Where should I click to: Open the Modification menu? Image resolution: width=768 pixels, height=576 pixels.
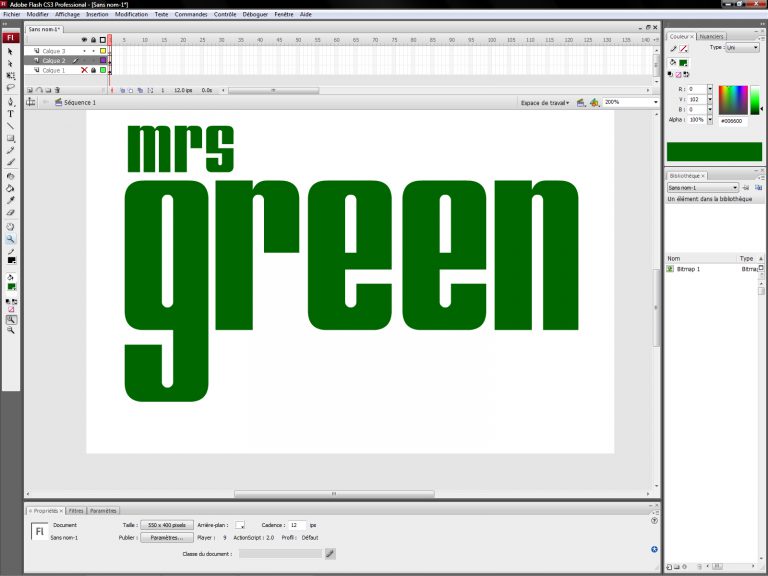(131, 15)
